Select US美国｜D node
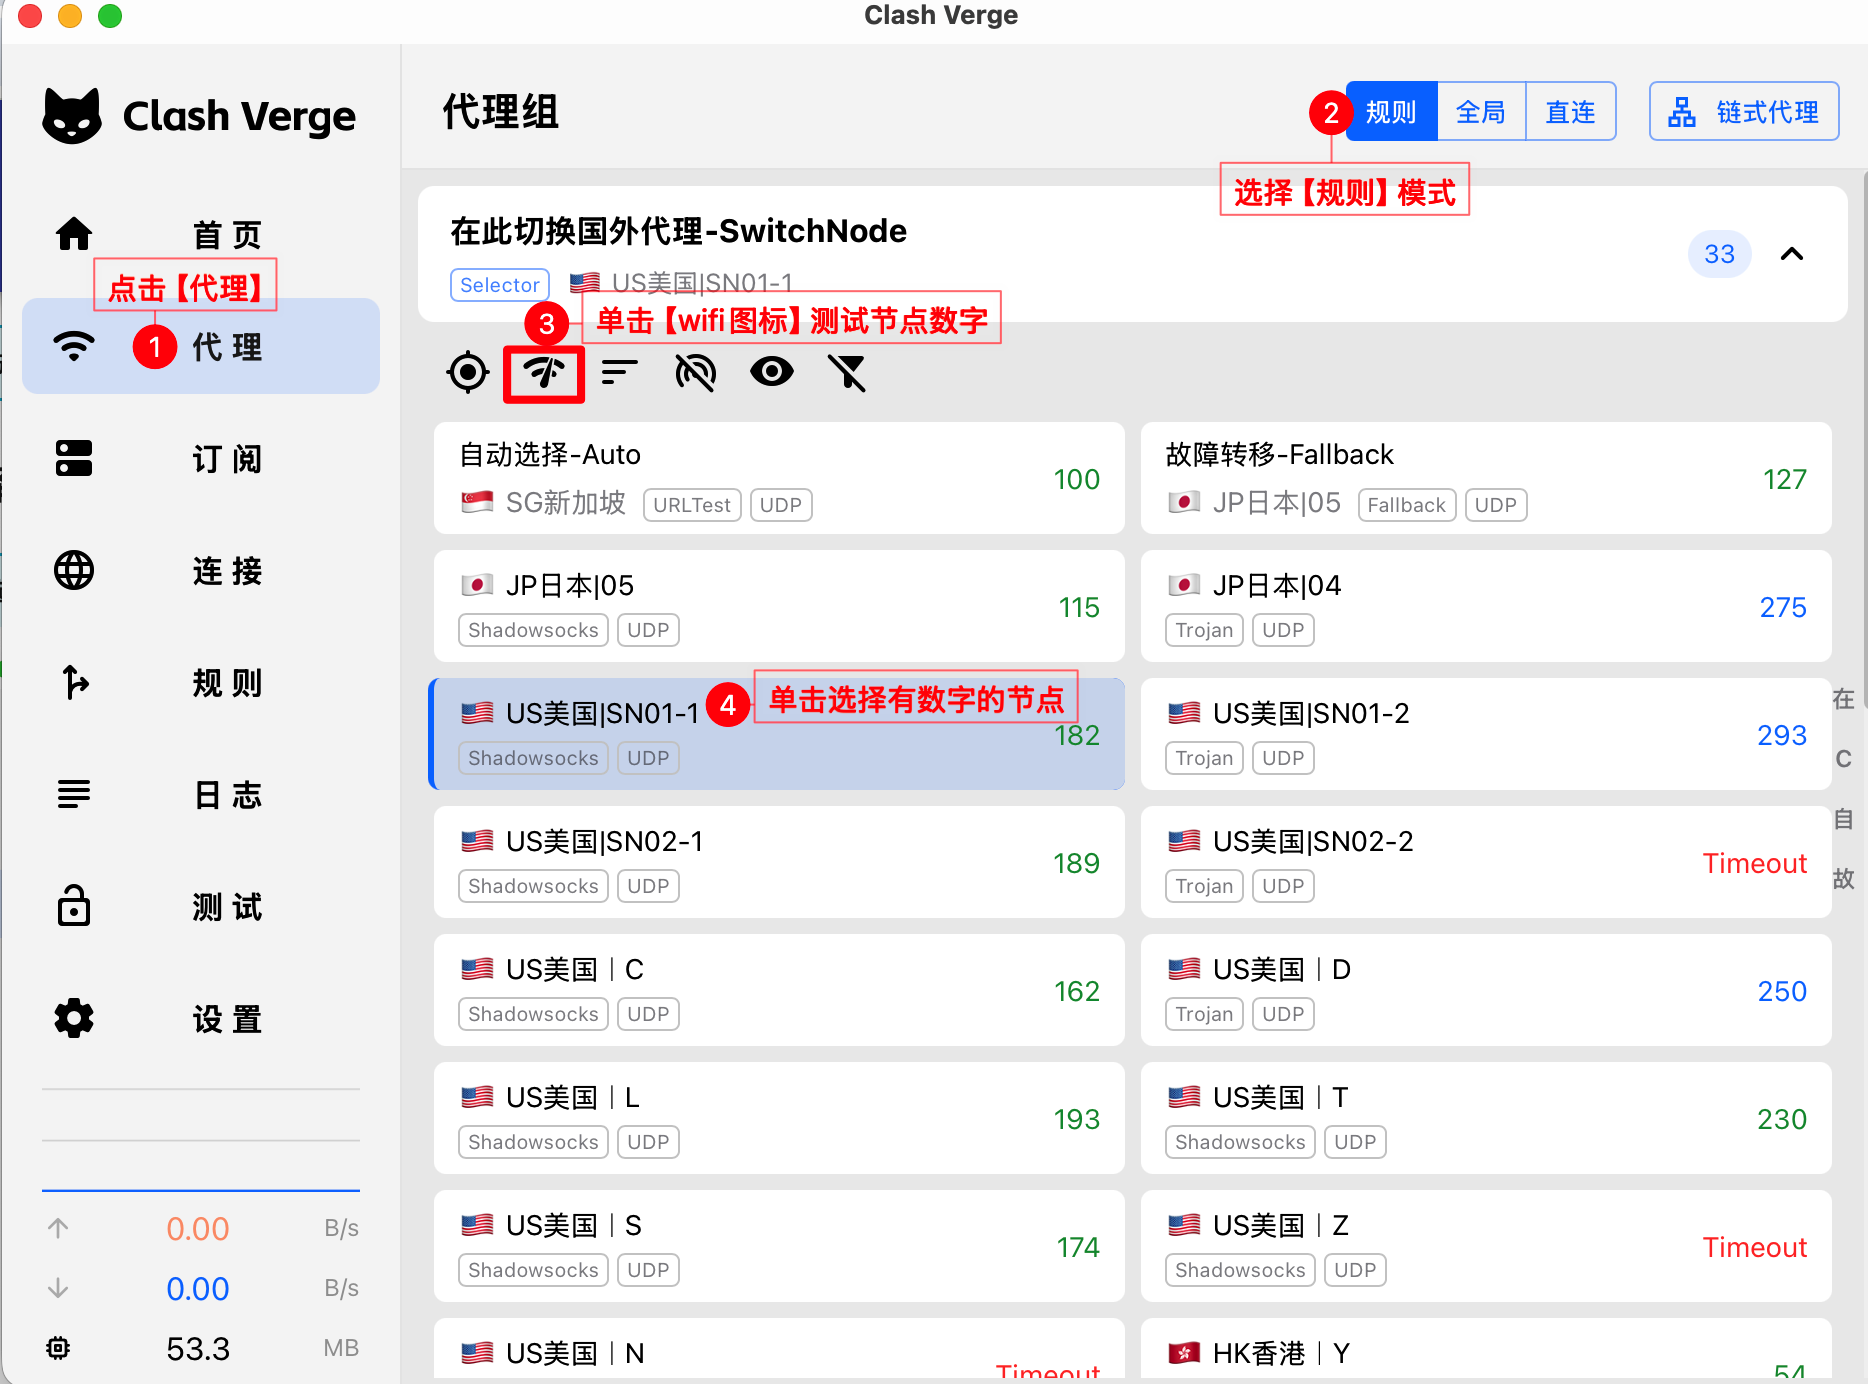Screen dimensions: 1868x1384 click(1486, 990)
